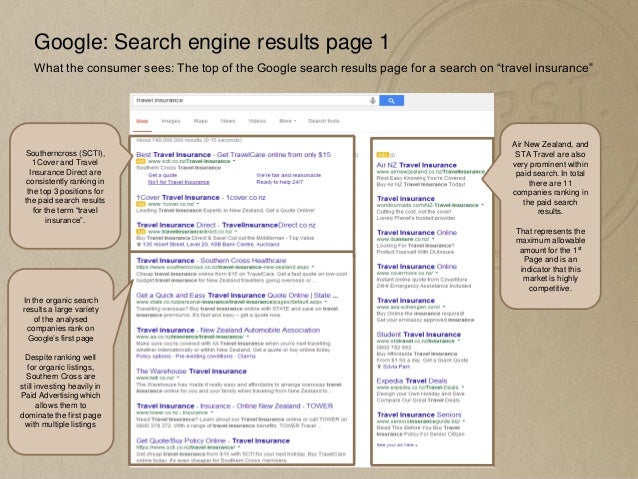This screenshot has height=479, width=638.
Task: Expand arrow beside www.1cover.co.nz URL
Action: tap(198, 204)
